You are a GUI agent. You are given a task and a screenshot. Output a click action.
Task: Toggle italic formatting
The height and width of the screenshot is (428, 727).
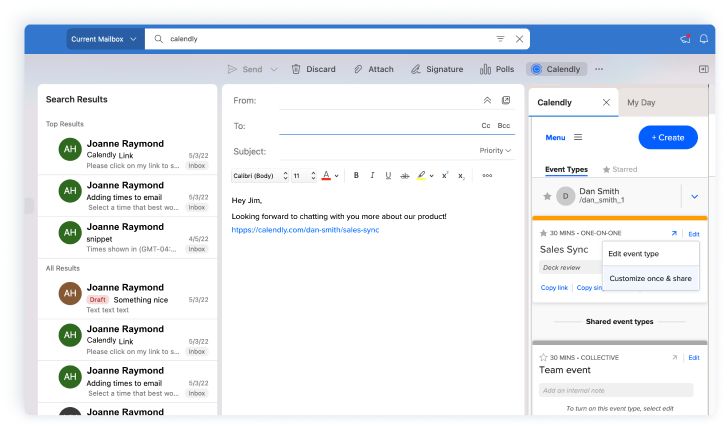[x=372, y=176]
